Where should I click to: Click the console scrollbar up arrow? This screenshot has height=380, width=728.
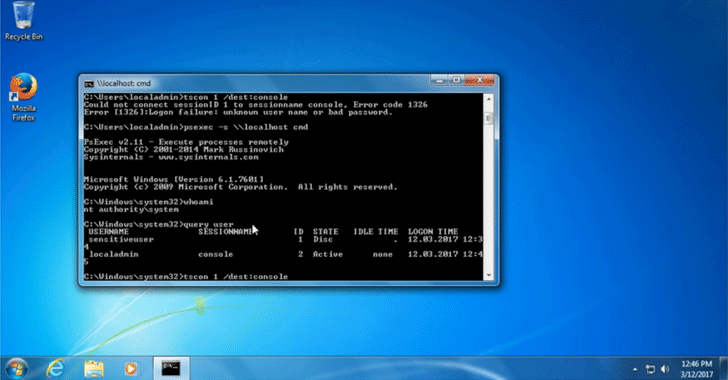(x=488, y=99)
